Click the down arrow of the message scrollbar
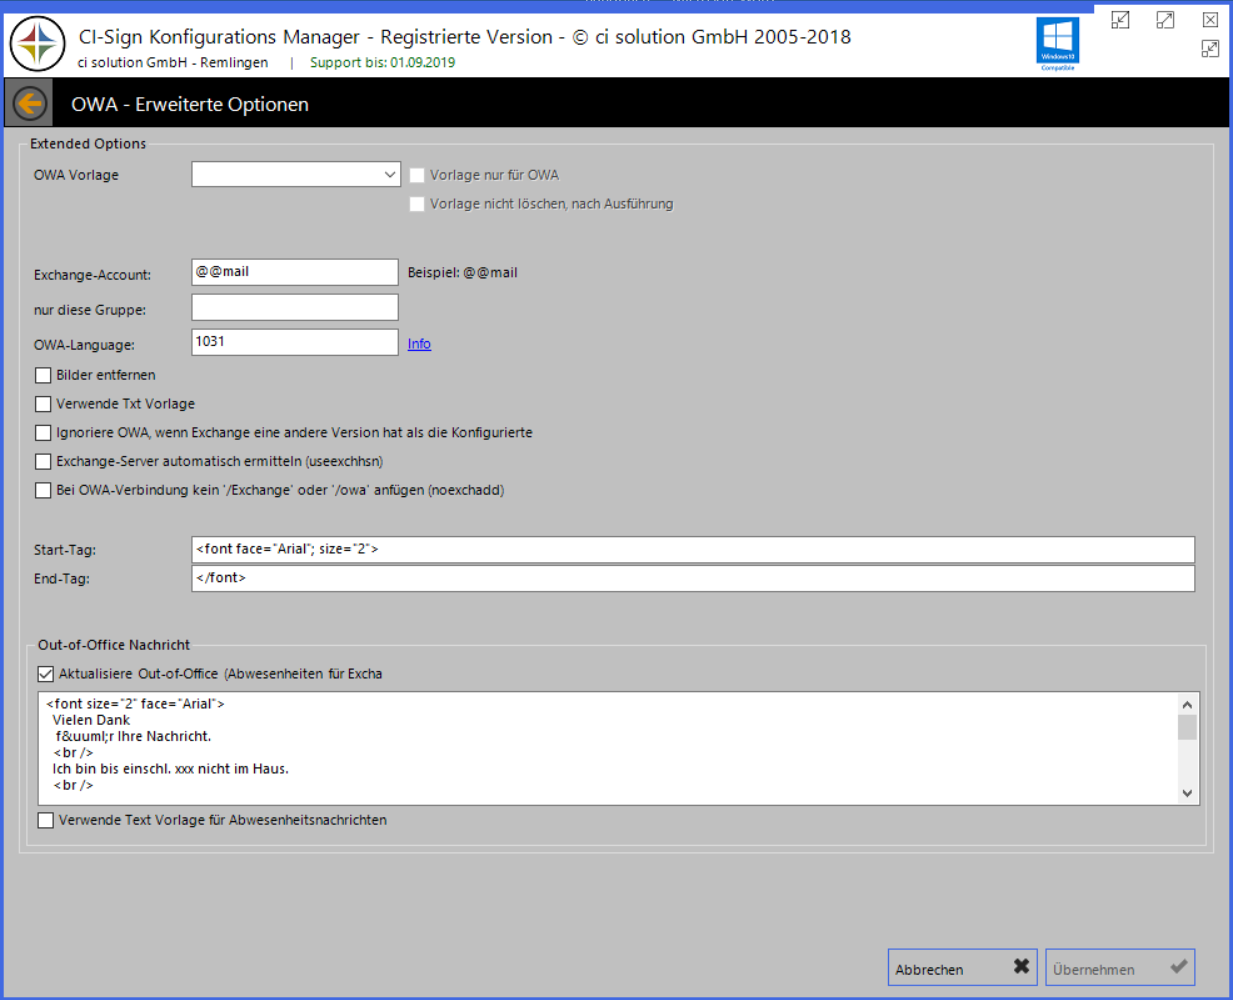The image size is (1233, 1000). (x=1187, y=792)
